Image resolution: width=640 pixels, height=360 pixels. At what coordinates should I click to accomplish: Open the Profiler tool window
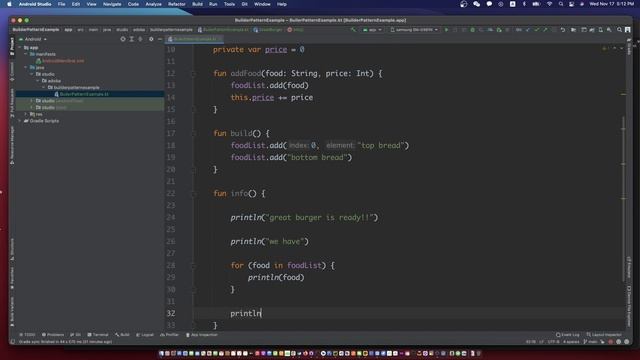point(170,335)
